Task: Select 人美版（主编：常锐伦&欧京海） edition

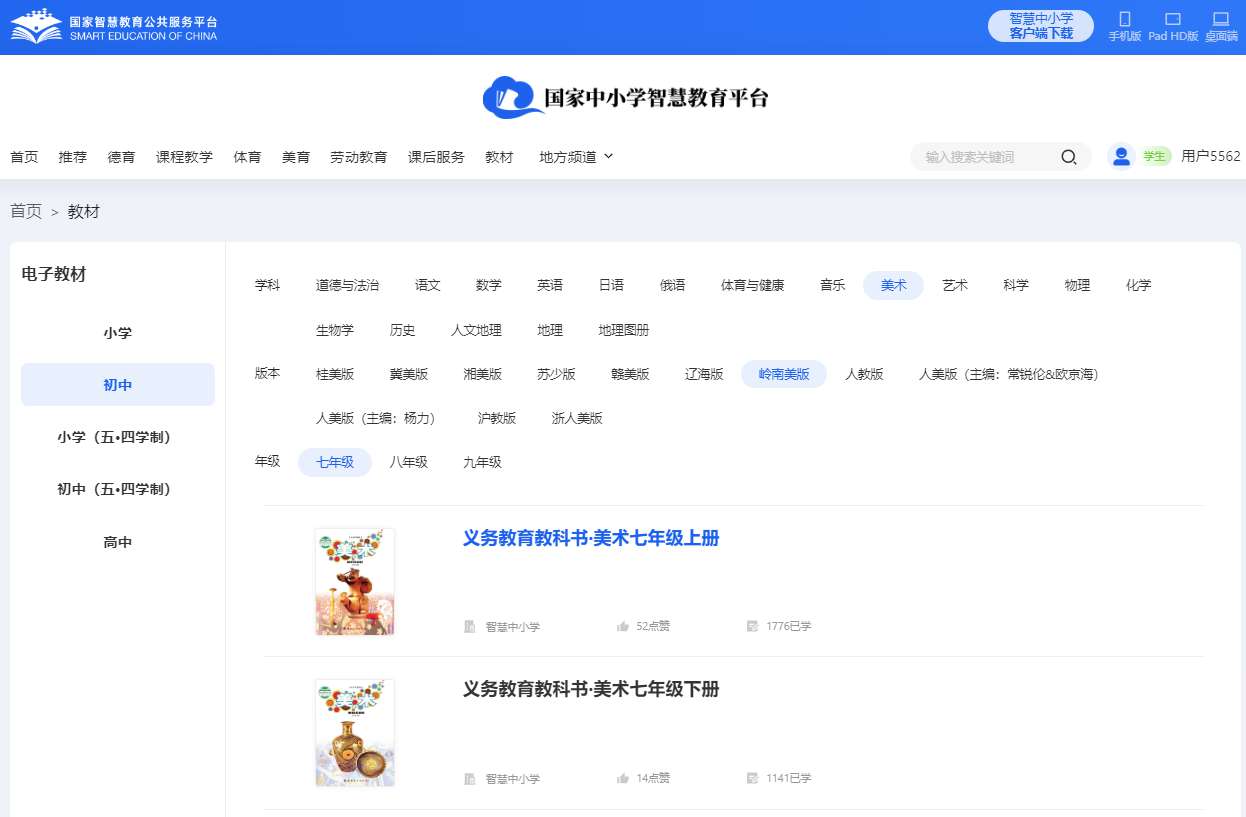Action: click(x=1008, y=374)
